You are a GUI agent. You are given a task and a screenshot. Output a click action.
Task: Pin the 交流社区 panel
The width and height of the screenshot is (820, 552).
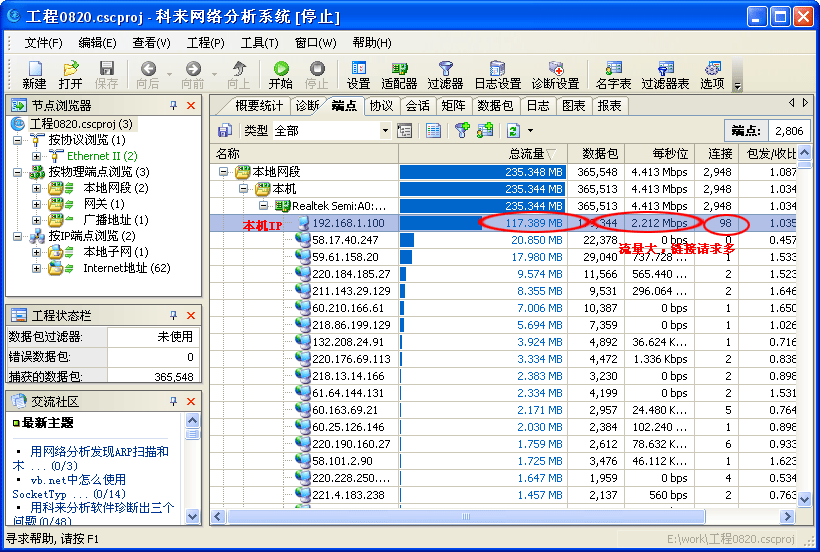pyautogui.click(x=173, y=401)
